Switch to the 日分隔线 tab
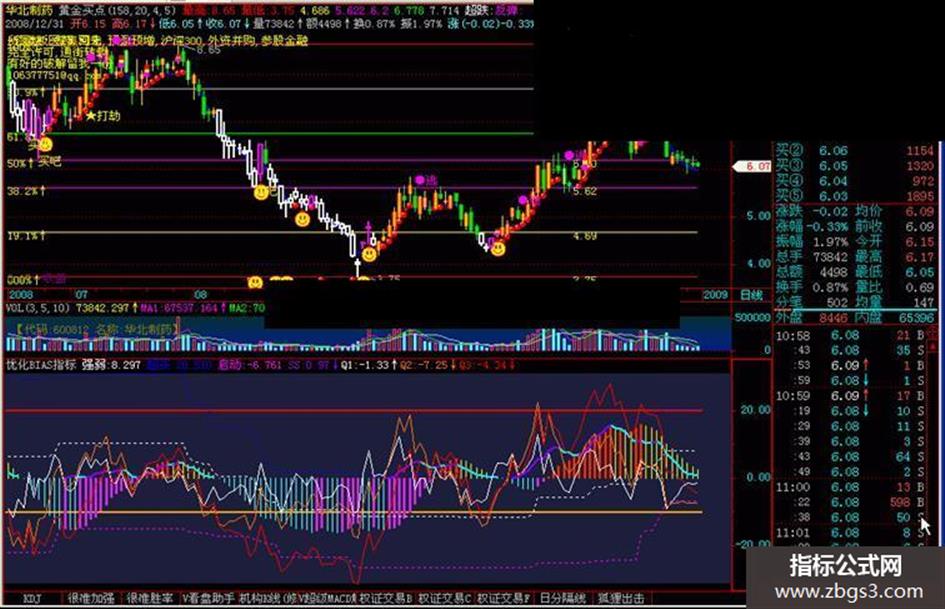945x609 pixels. pyautogui.click(x=563, y=598)
